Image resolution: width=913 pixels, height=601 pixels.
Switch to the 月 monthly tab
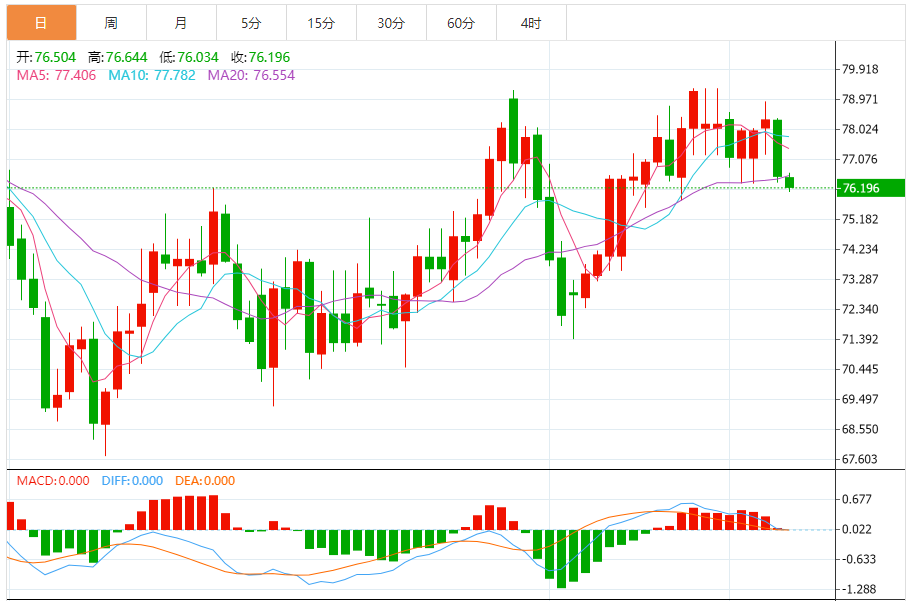click(181, 23)
